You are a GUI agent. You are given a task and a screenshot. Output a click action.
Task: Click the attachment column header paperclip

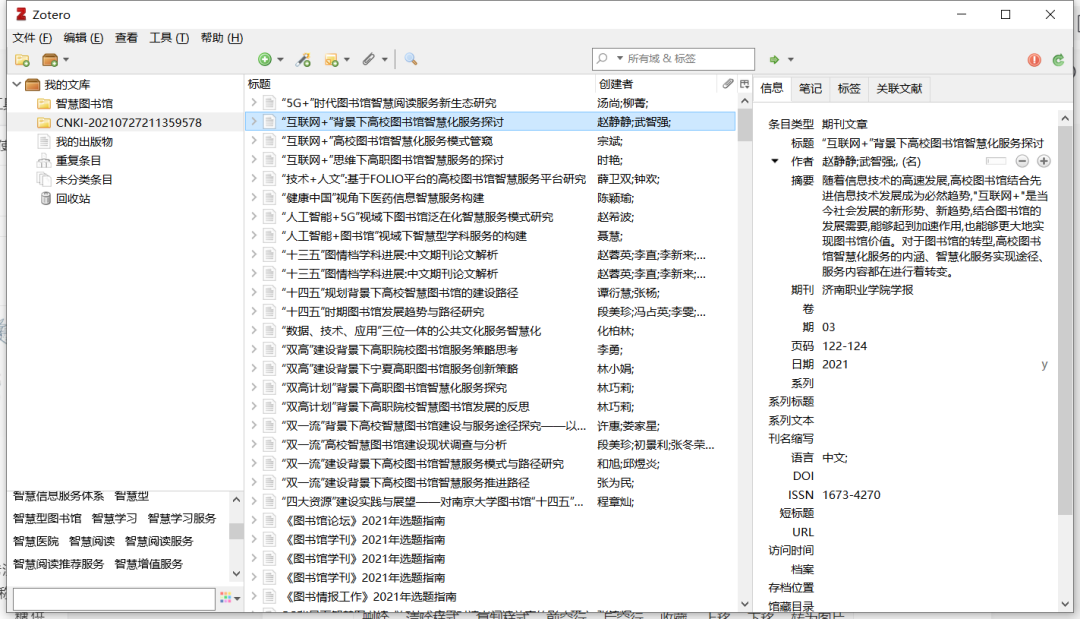click(727, 83)
